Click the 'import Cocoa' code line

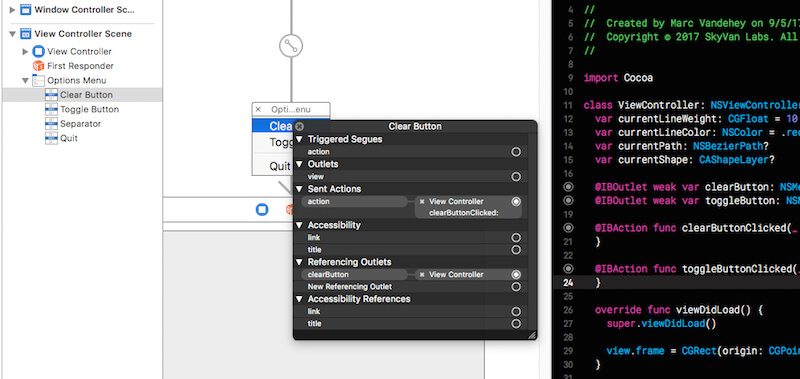618,78
